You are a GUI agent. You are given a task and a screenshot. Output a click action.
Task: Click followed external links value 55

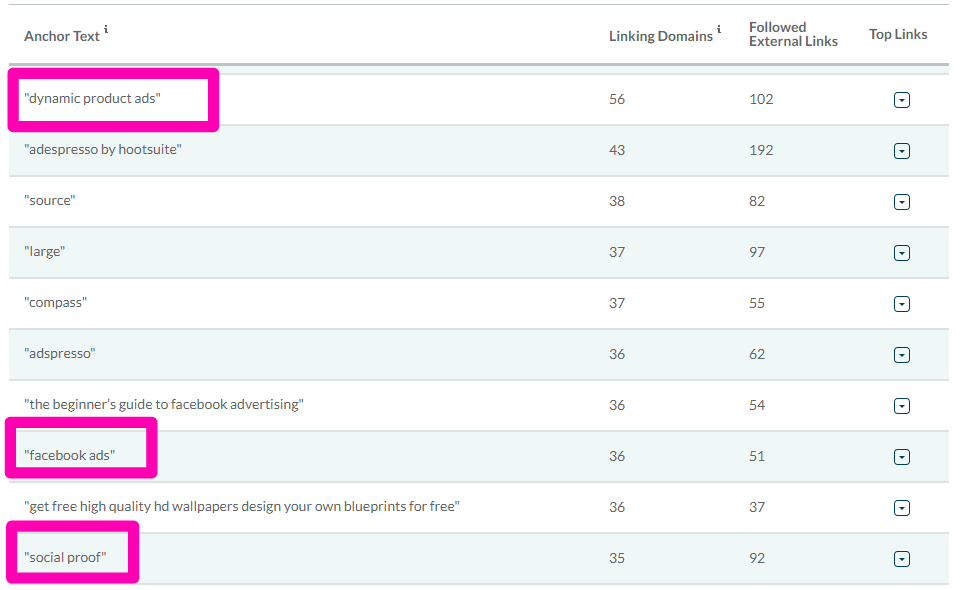pos(757,304)
